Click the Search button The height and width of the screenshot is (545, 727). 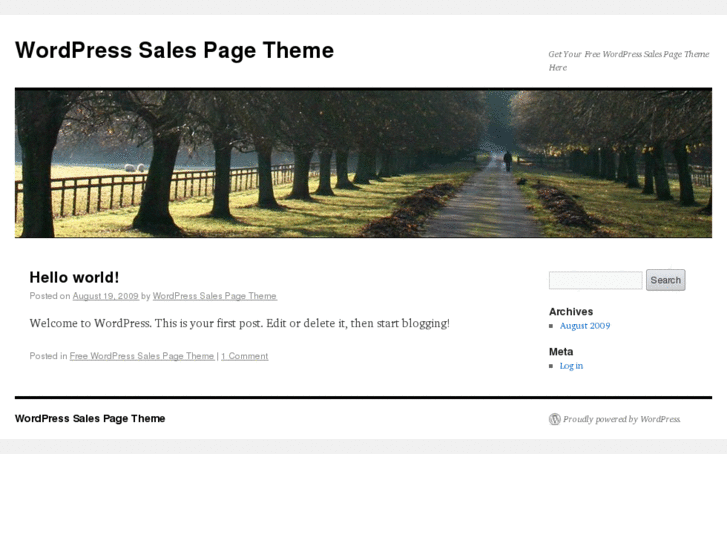(x=665, y=280)
